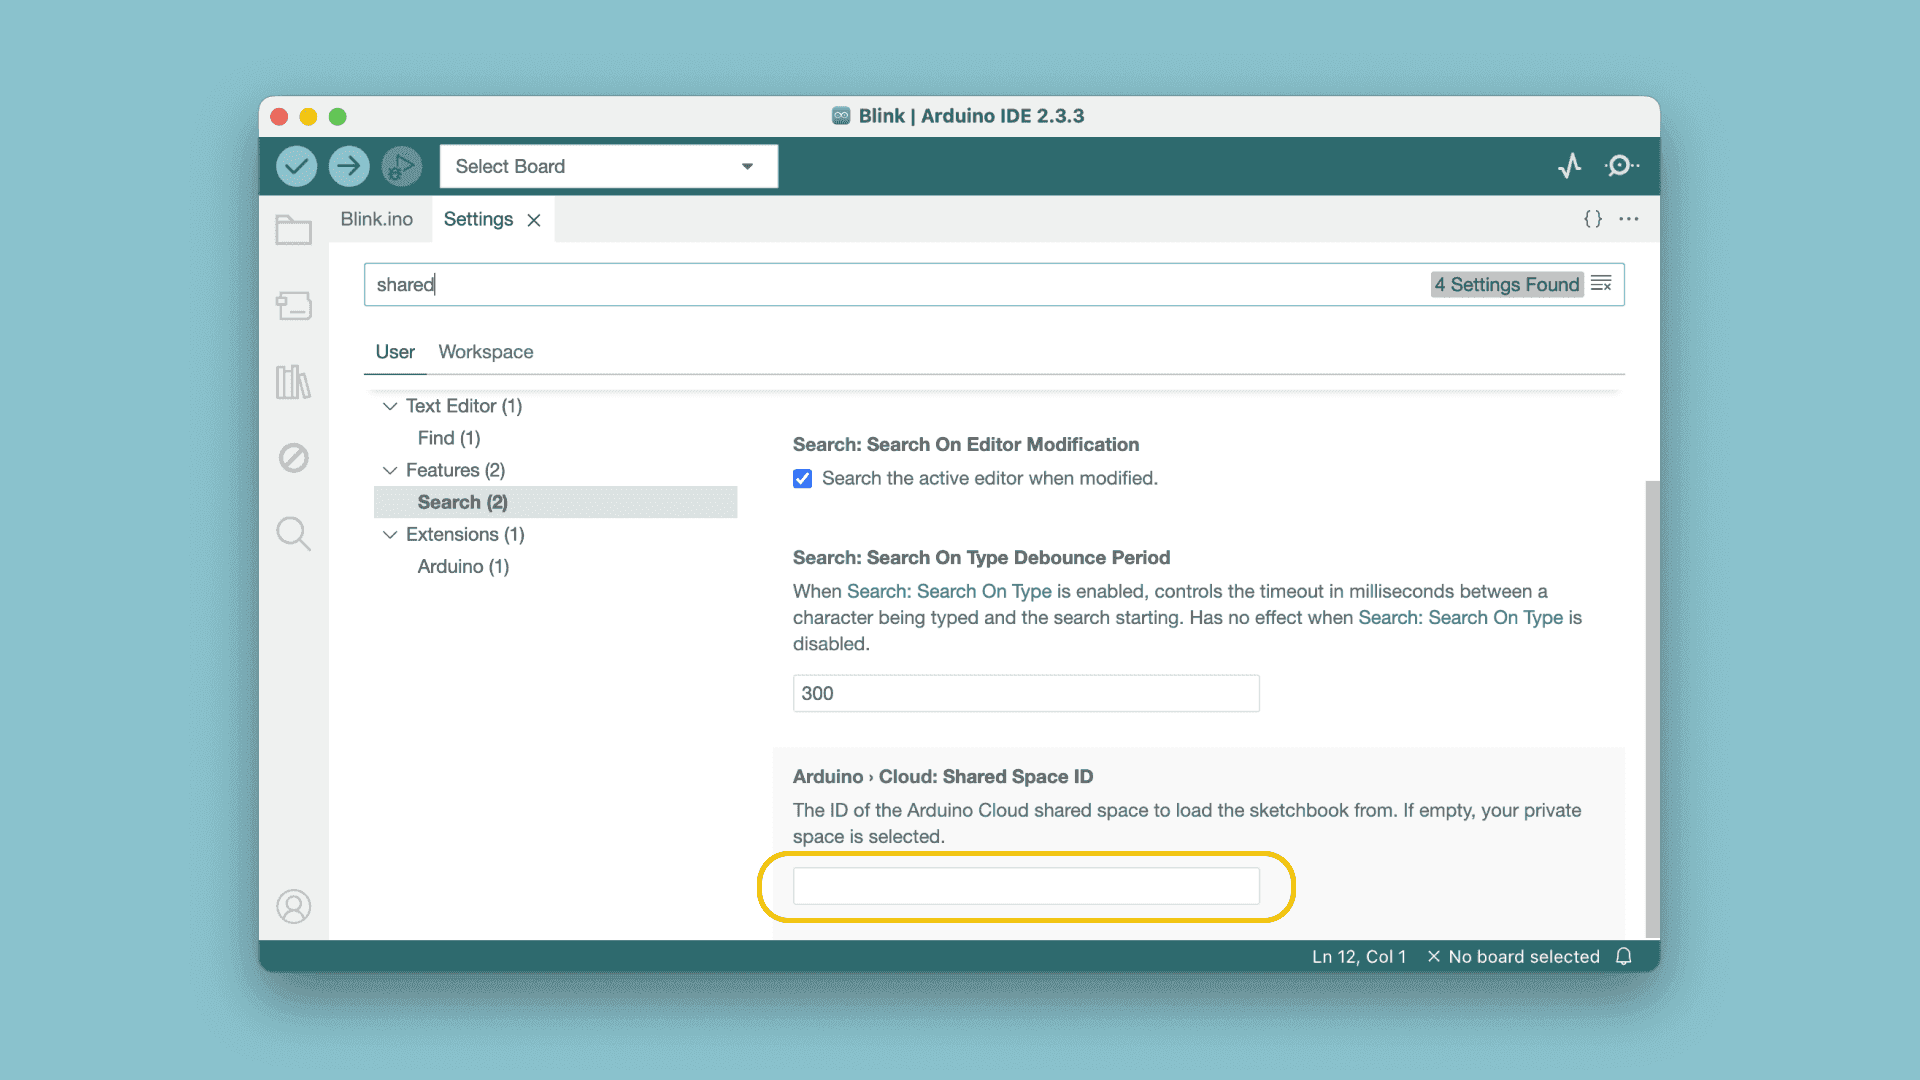This screenshot has height=1080, width=1920.
Task: Click the Upload arrow button
Action: (349, 166)
